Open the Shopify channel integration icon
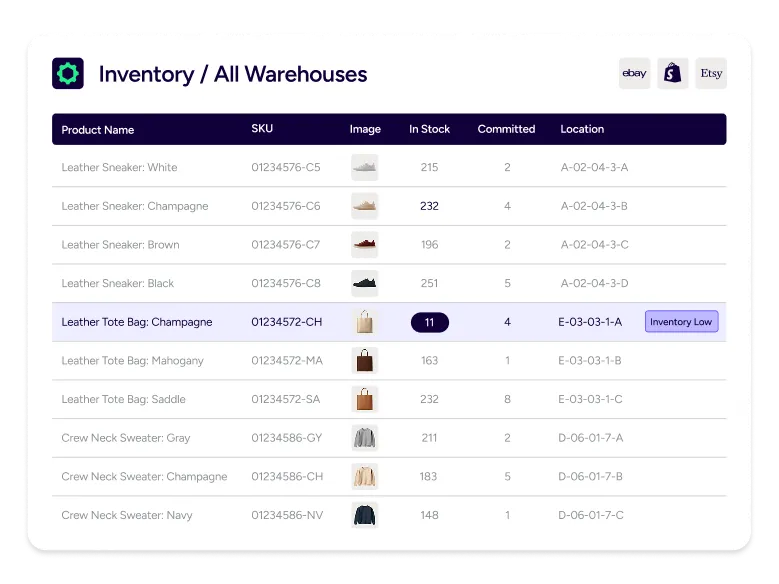The width and height of the screenshot is (779, 584). point(673,73)
